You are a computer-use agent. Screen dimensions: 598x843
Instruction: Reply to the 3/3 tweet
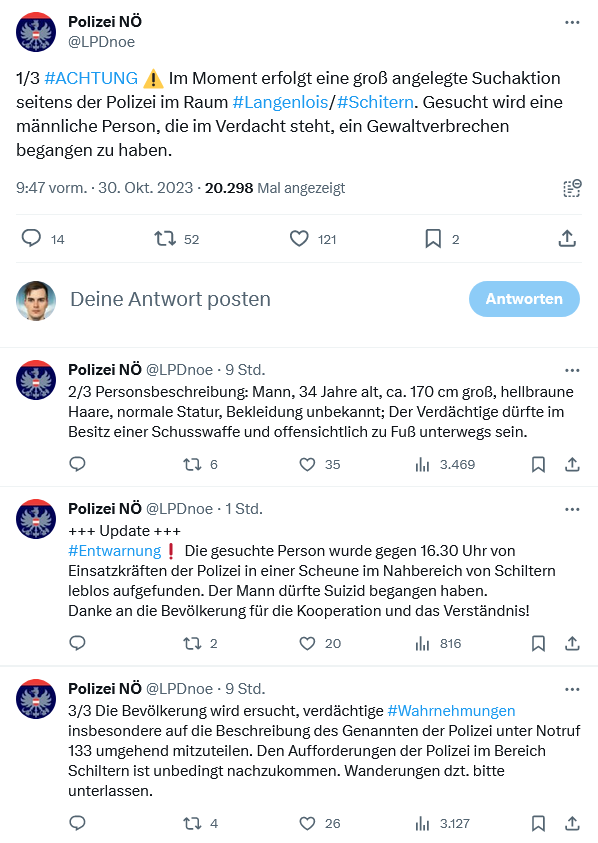(77, 823)
